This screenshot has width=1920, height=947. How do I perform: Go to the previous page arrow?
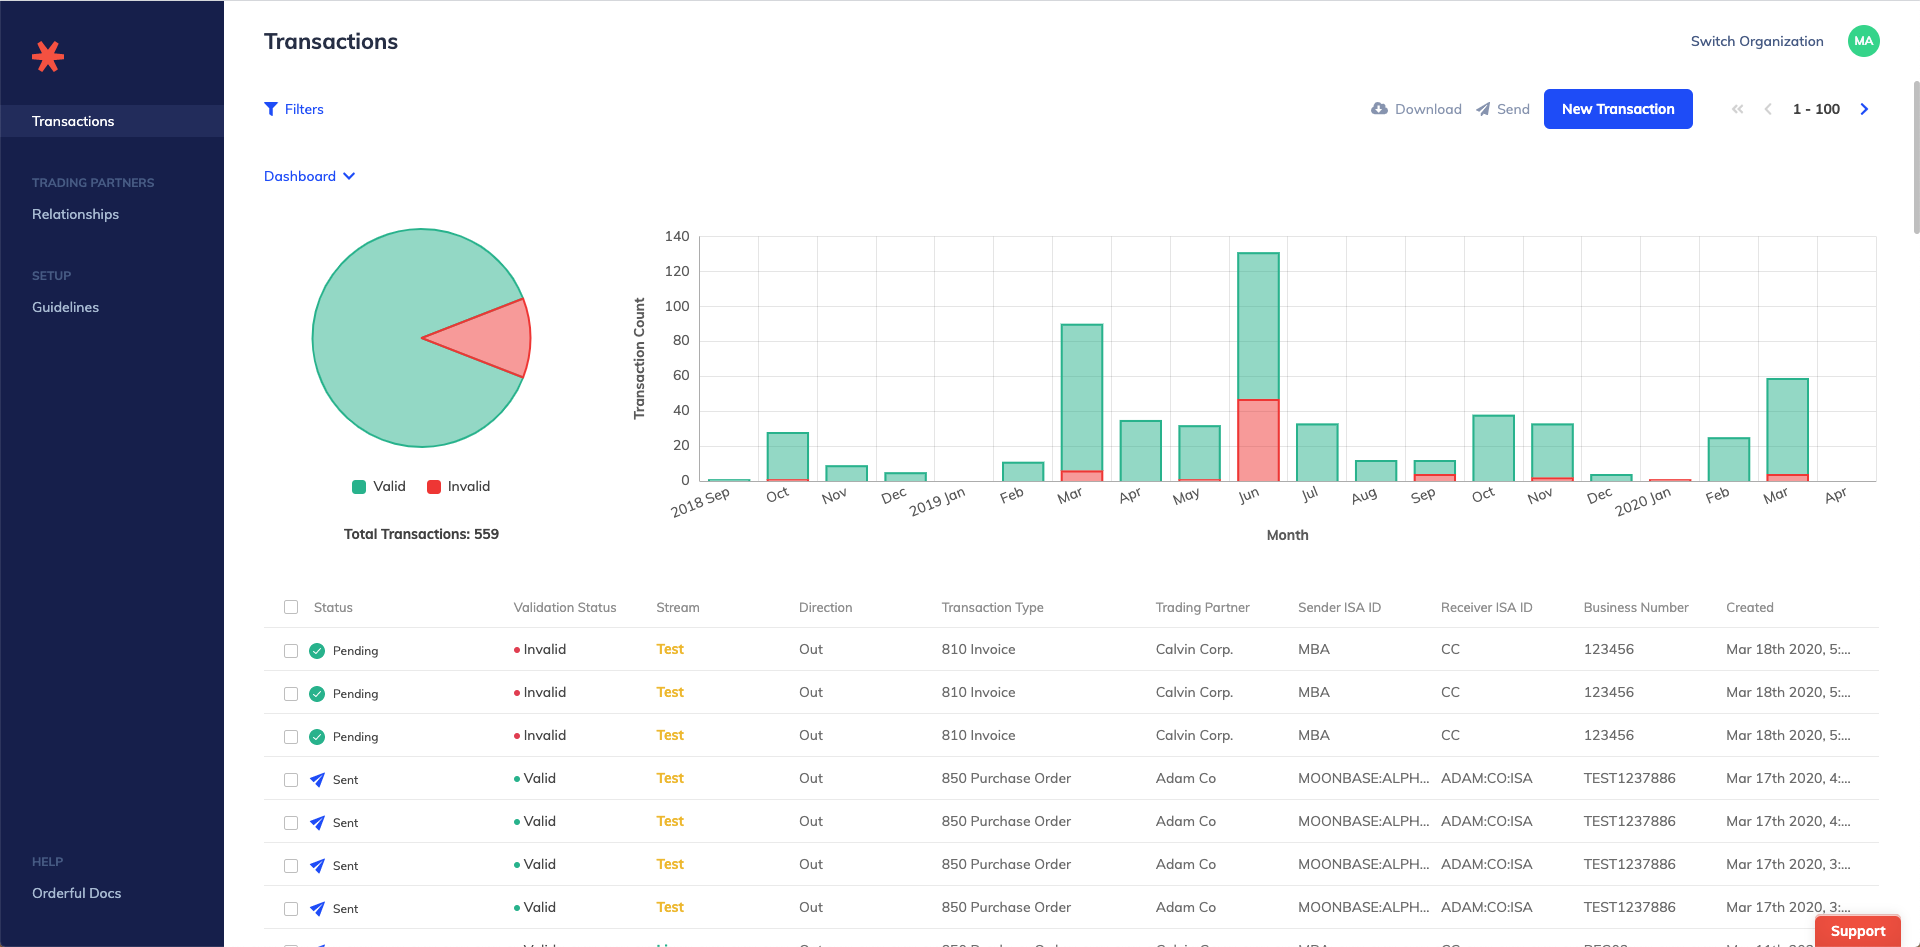[x=1768, y=109]
